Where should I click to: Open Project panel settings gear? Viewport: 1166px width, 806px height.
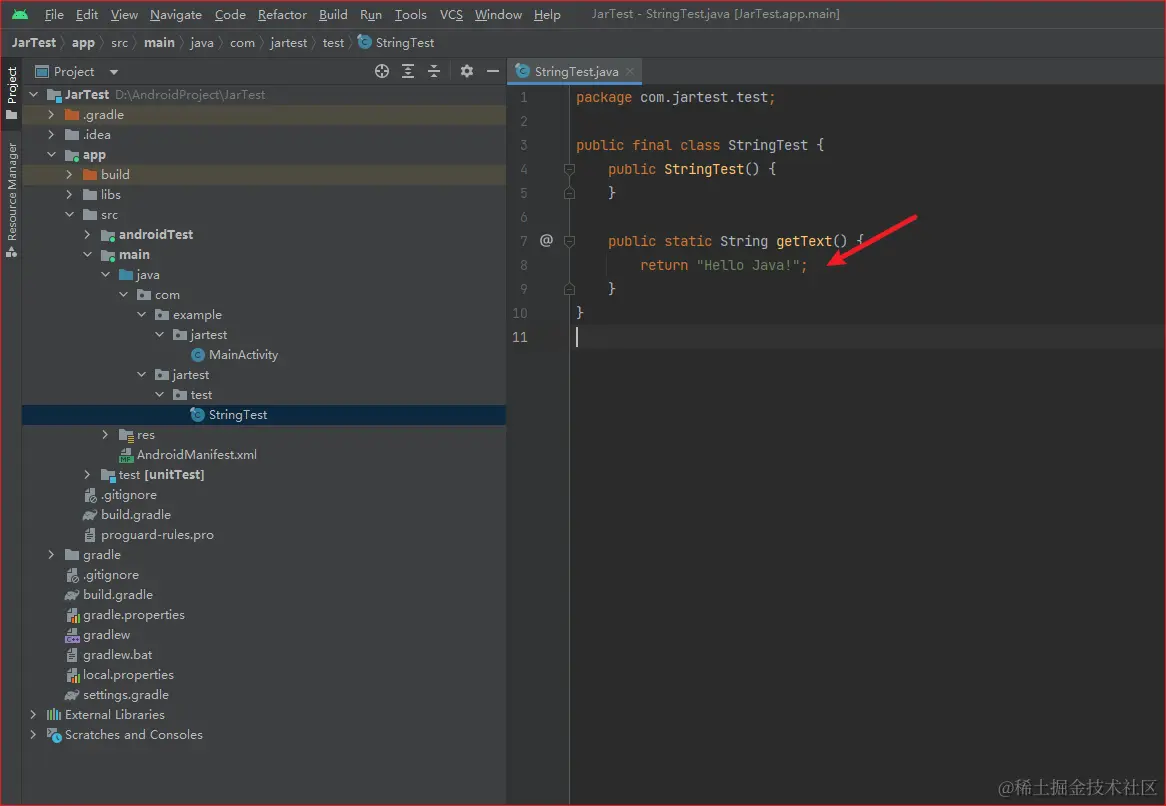click(x=466, y=71)
